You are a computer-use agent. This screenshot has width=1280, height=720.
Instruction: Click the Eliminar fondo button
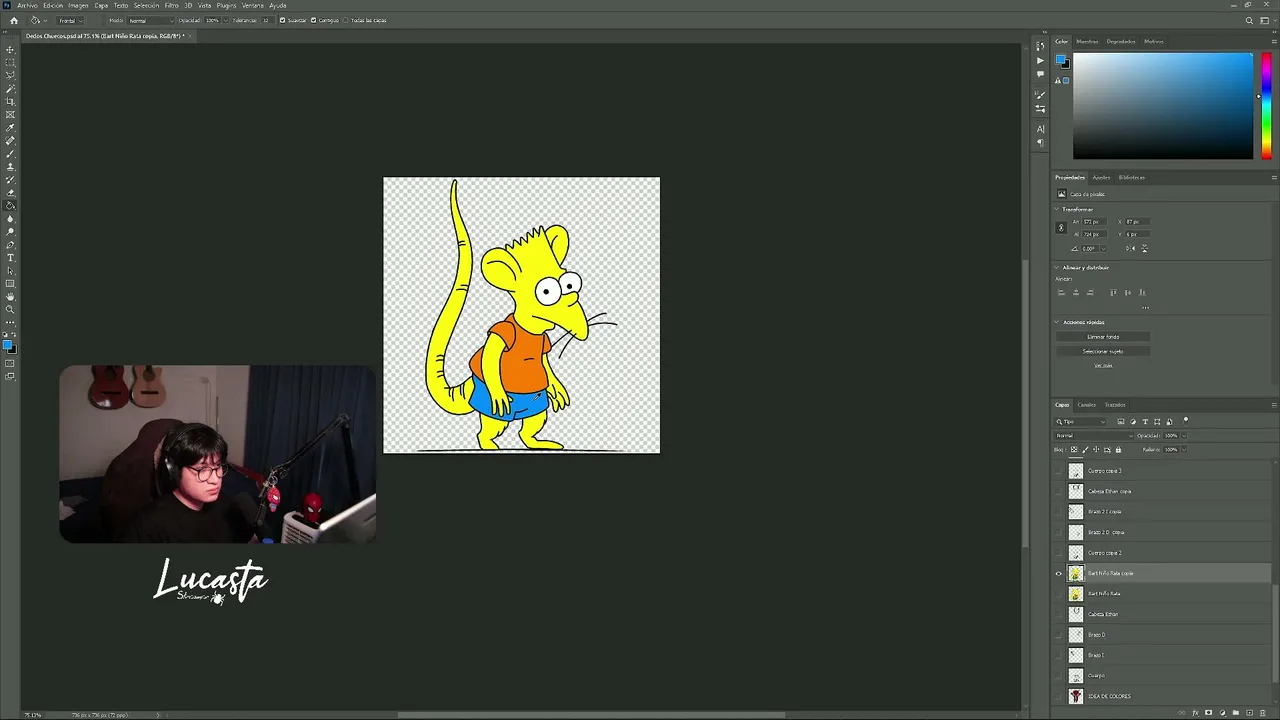(1103, 337)
